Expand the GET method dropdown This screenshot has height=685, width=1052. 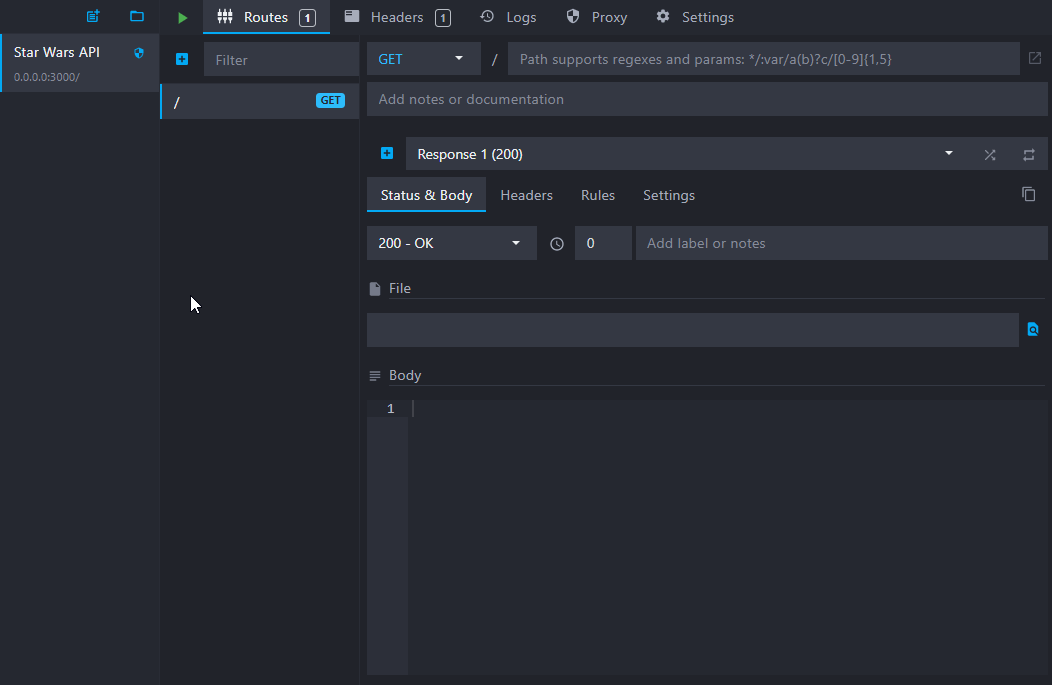coord(423,59)
